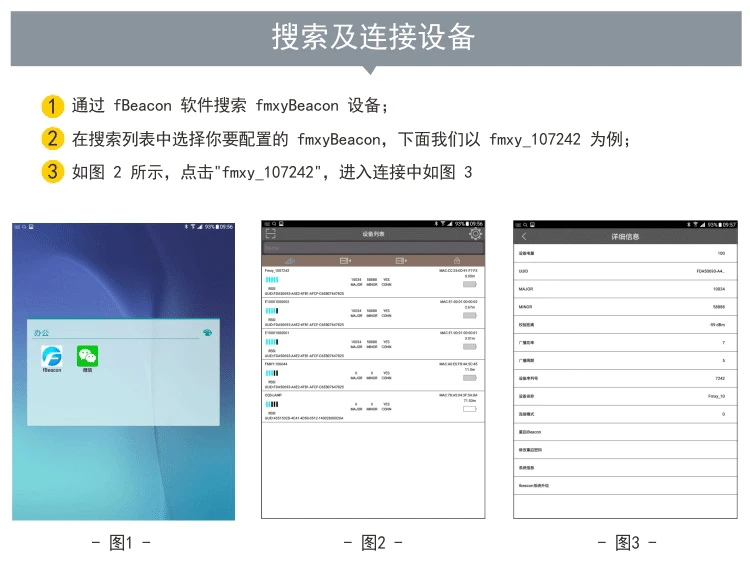The height and width of the screenshot is (564, 750).
Task: Select the lock tab in brown bar
Action: tap(457, 261)
